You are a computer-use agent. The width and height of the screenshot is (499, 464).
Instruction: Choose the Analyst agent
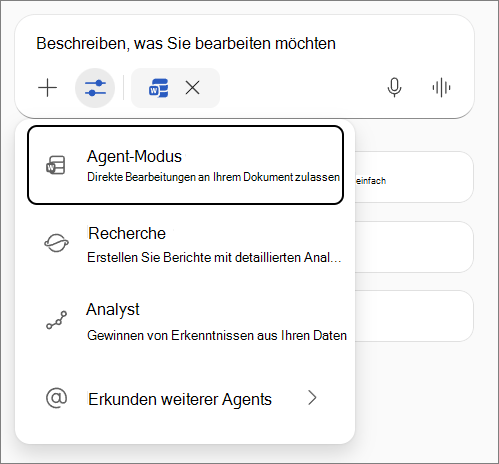click(185, 321)
